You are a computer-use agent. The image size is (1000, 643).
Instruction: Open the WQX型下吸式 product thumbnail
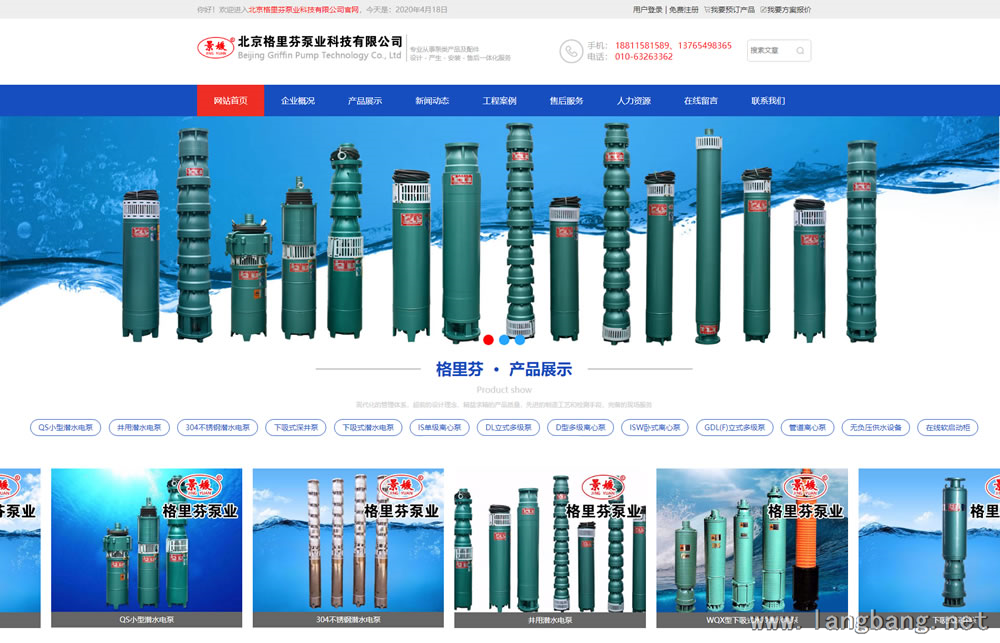coord(752,547)
